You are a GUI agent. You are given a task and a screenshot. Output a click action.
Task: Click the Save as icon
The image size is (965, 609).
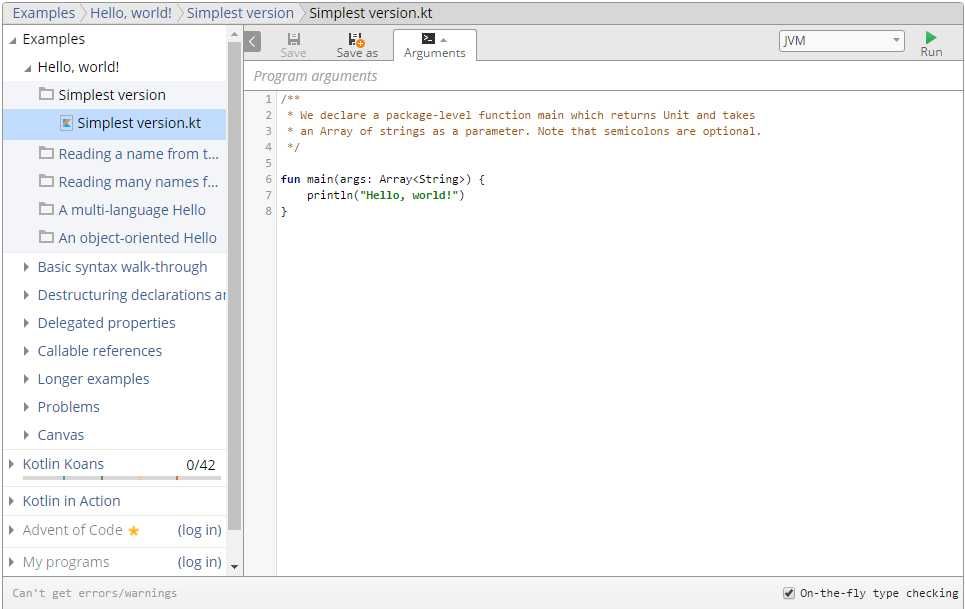pyautogui.click(x=356, y=40)
